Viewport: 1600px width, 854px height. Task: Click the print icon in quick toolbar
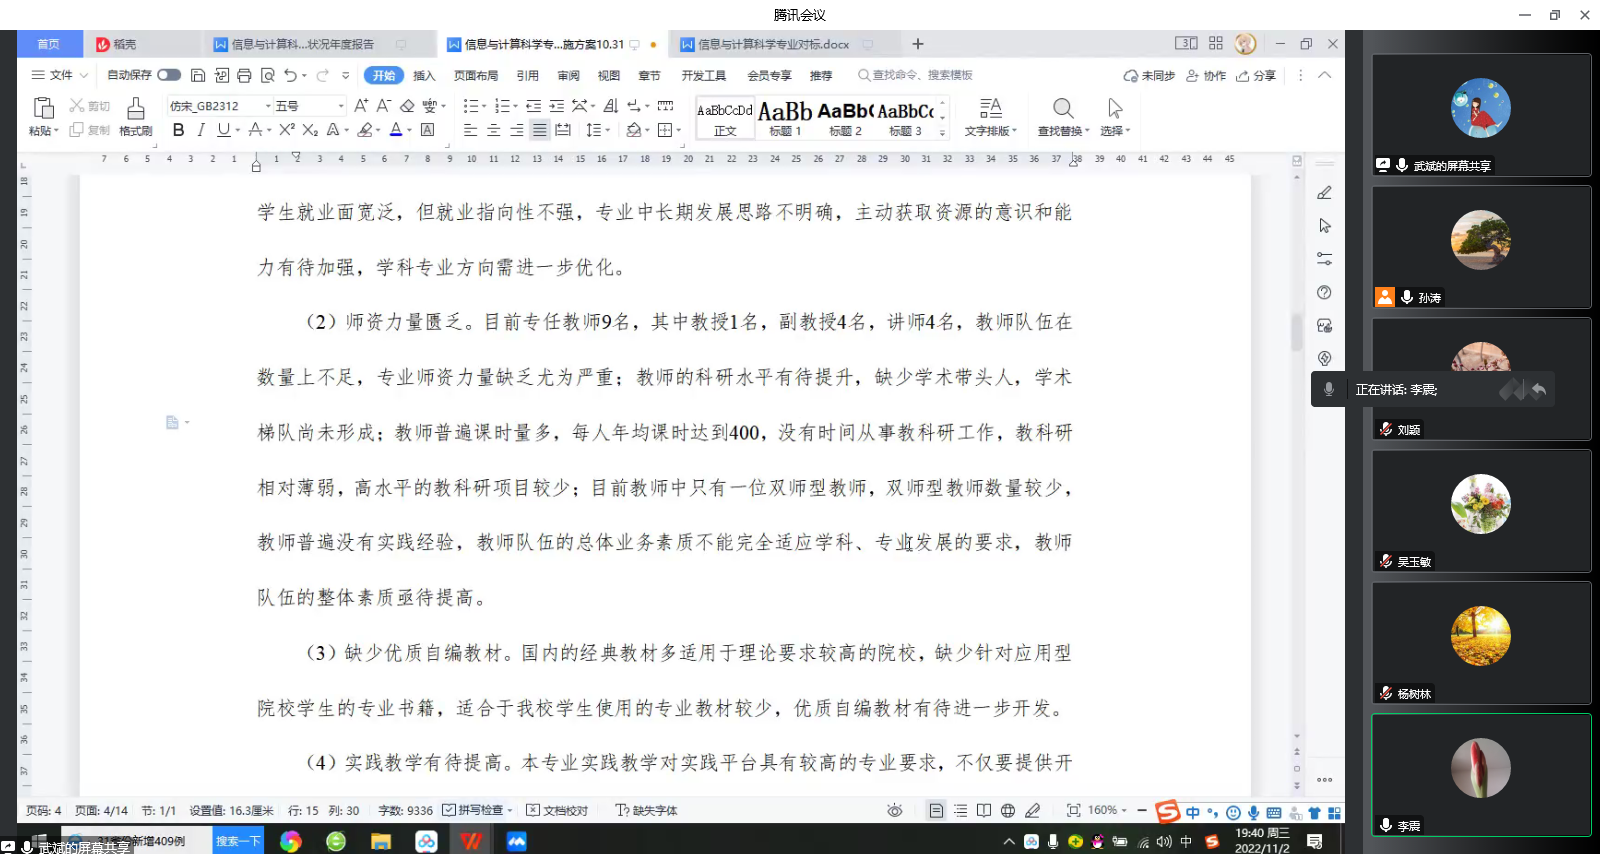pos(244,75)
